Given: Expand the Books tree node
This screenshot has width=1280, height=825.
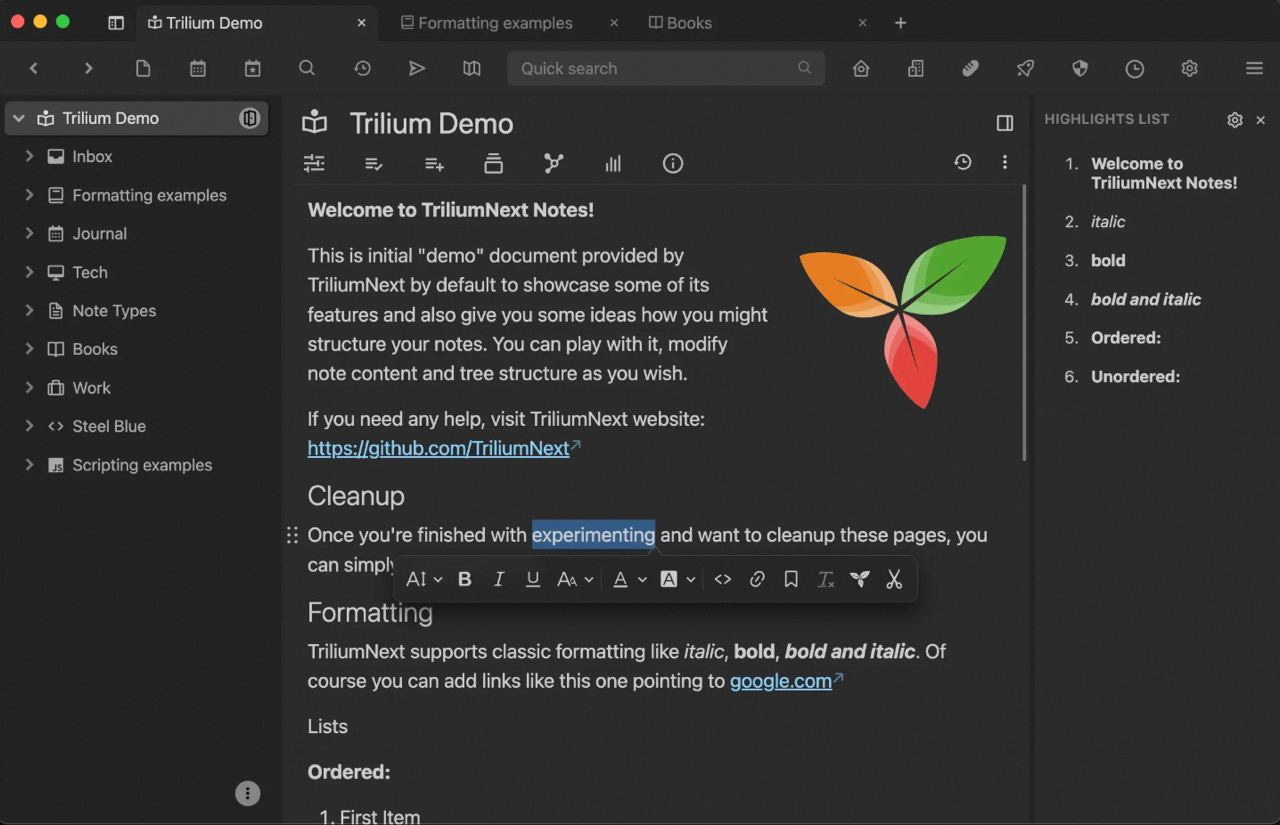Looking at the screenshot, I should (29, 349).
